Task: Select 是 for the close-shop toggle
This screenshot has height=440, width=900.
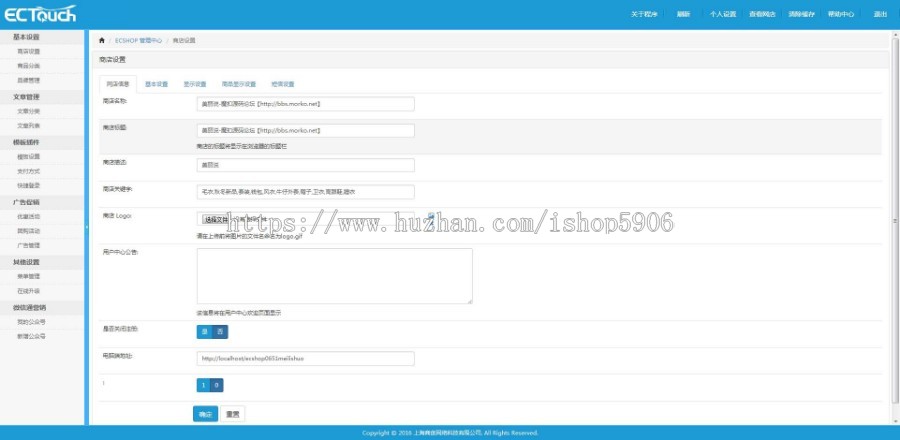Action: click(x=204, y=332)
